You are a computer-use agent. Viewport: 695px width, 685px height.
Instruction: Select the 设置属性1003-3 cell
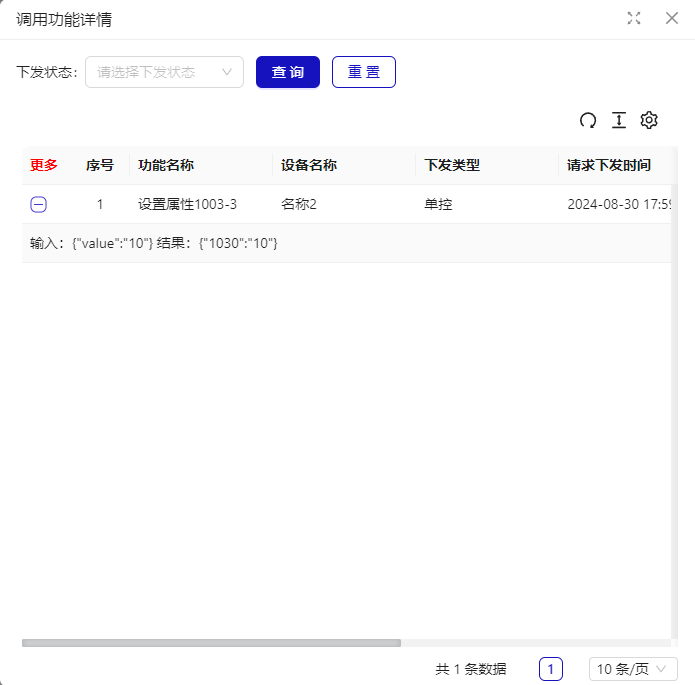click(x=188, y=204)
